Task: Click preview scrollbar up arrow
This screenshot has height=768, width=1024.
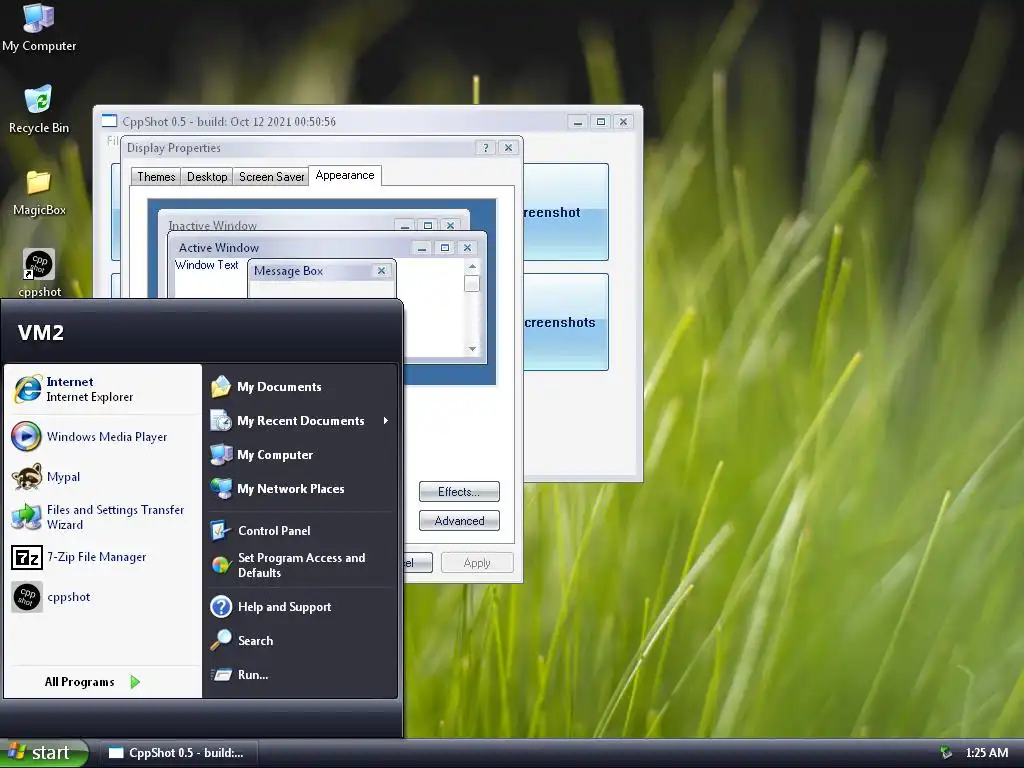Action: 472,266
